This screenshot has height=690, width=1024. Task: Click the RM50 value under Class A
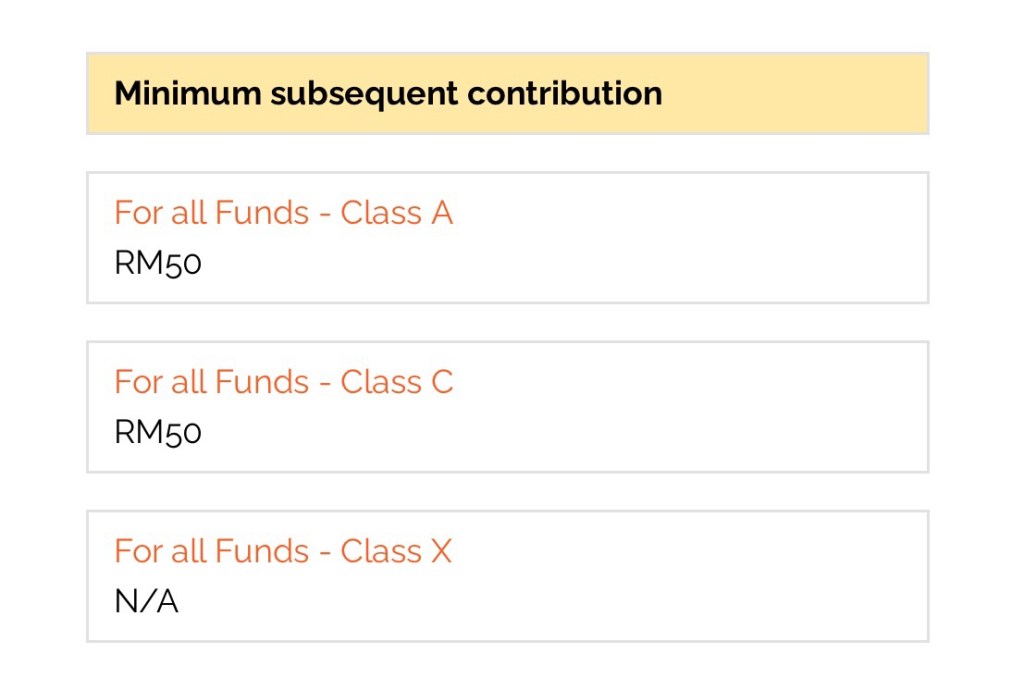pos(158,263)
